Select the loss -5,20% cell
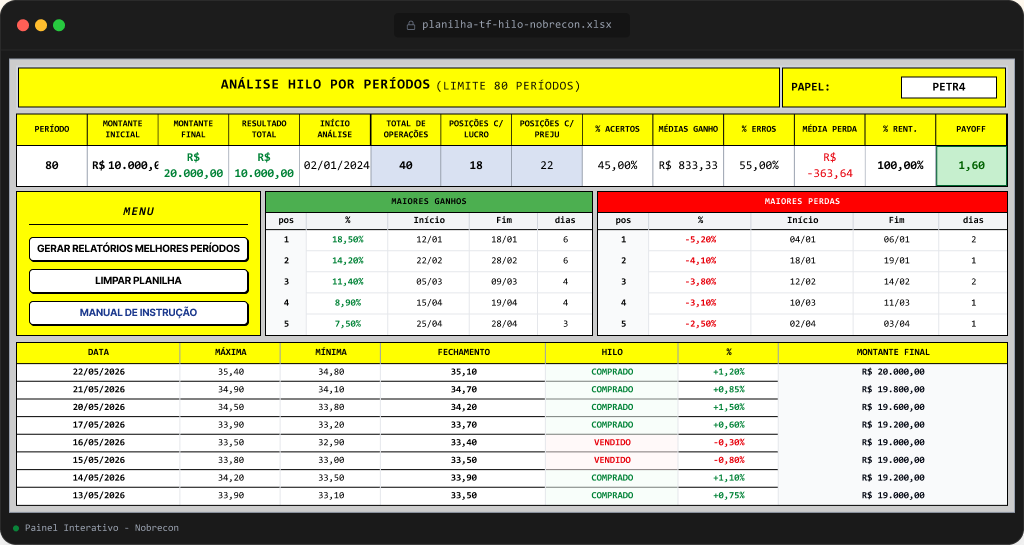The width and height of the screenshot is (1024, 545). click(700, 240)
